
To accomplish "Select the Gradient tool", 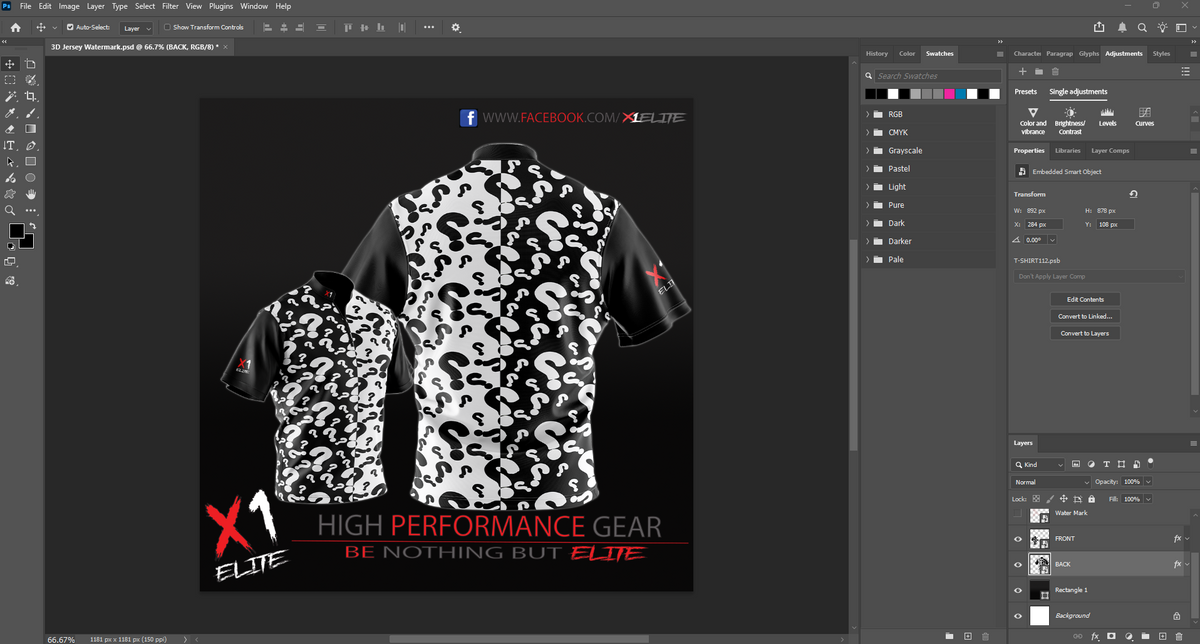I will pos(31,129).
